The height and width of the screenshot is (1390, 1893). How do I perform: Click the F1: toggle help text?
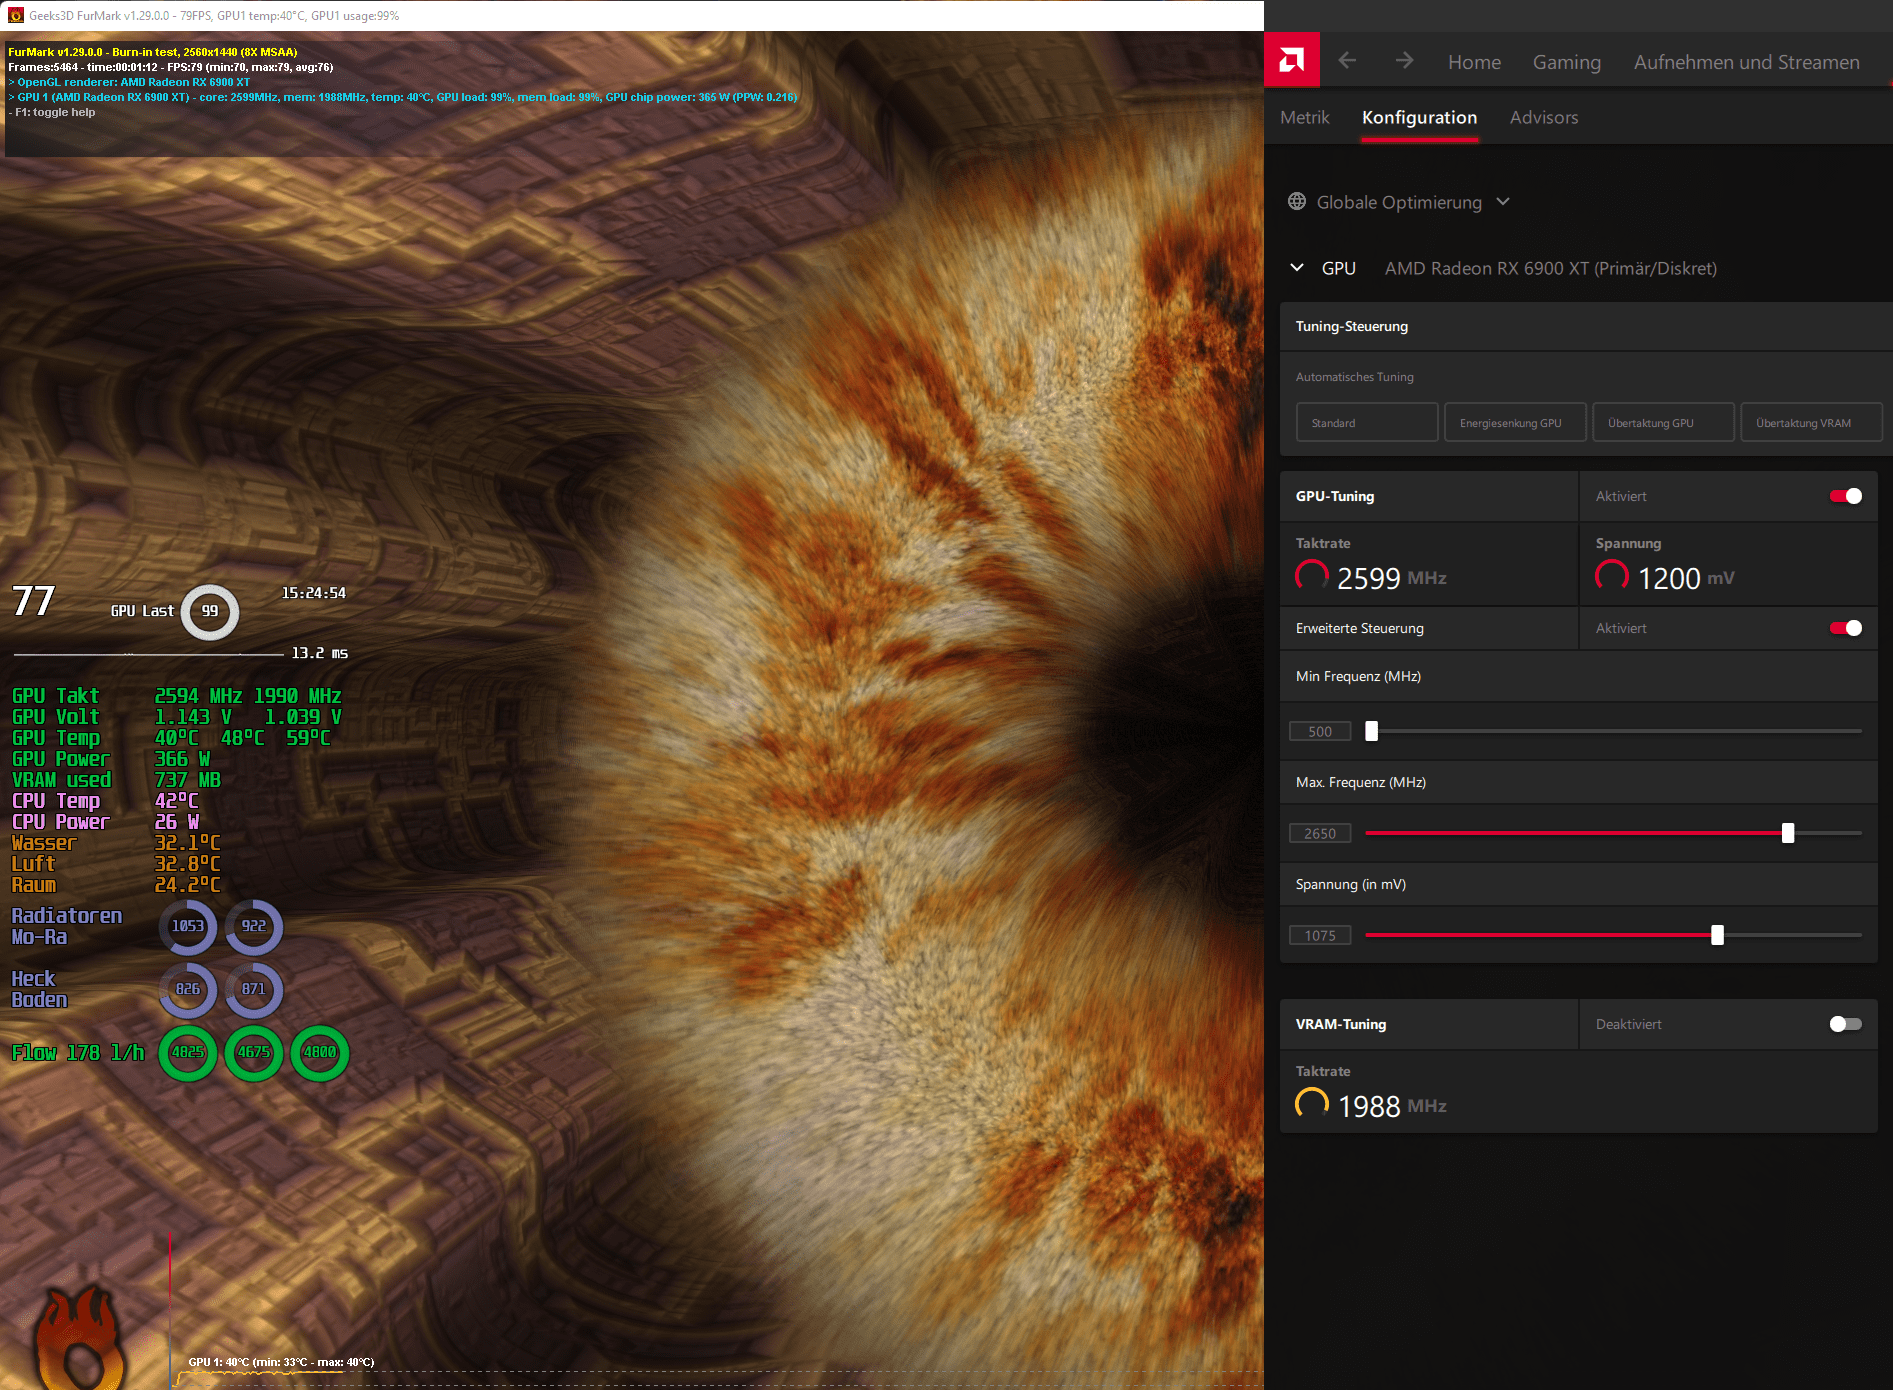pyautogui.click(x=52, y=112)
